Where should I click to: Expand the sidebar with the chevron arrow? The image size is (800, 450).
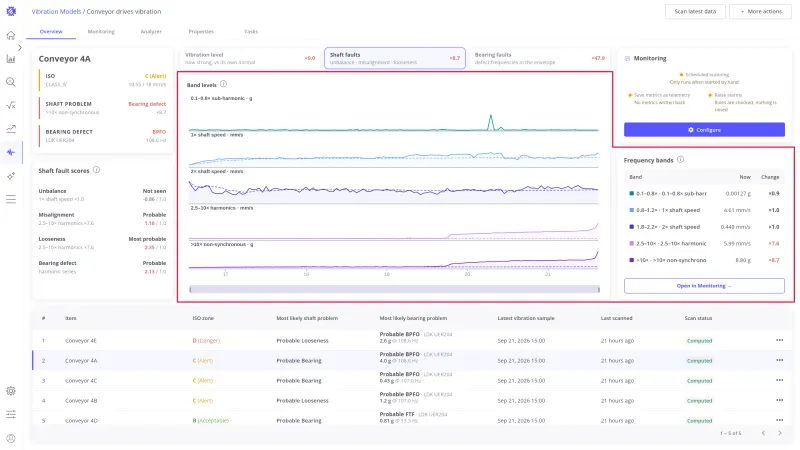[x=20, y=47]
